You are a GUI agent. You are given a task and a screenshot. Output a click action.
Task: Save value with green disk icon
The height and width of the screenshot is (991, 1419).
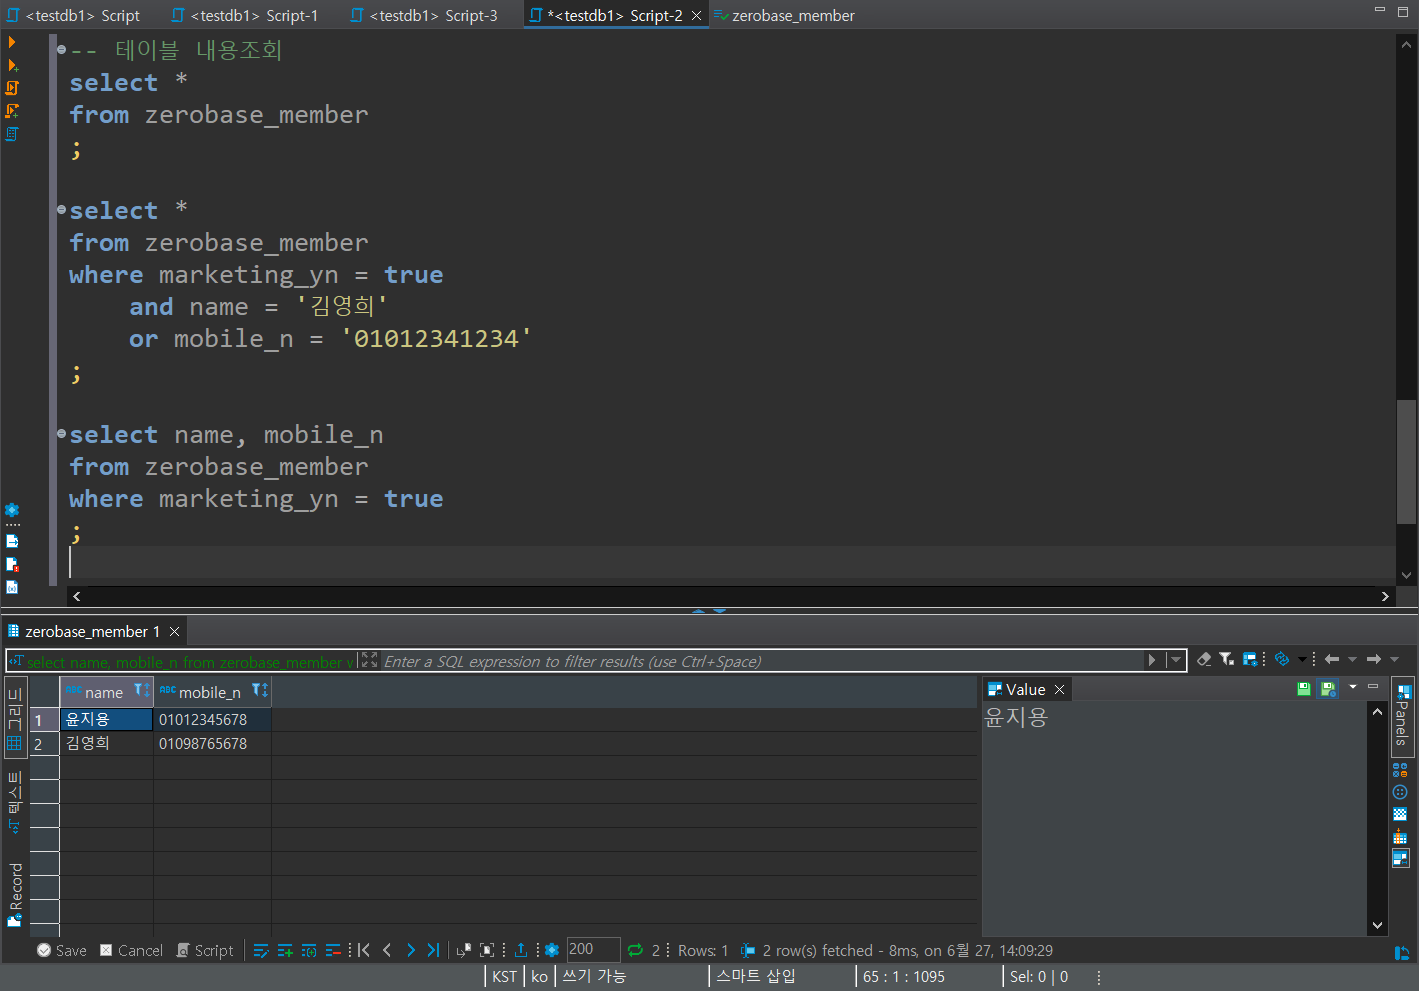(x=1304, y=689)
